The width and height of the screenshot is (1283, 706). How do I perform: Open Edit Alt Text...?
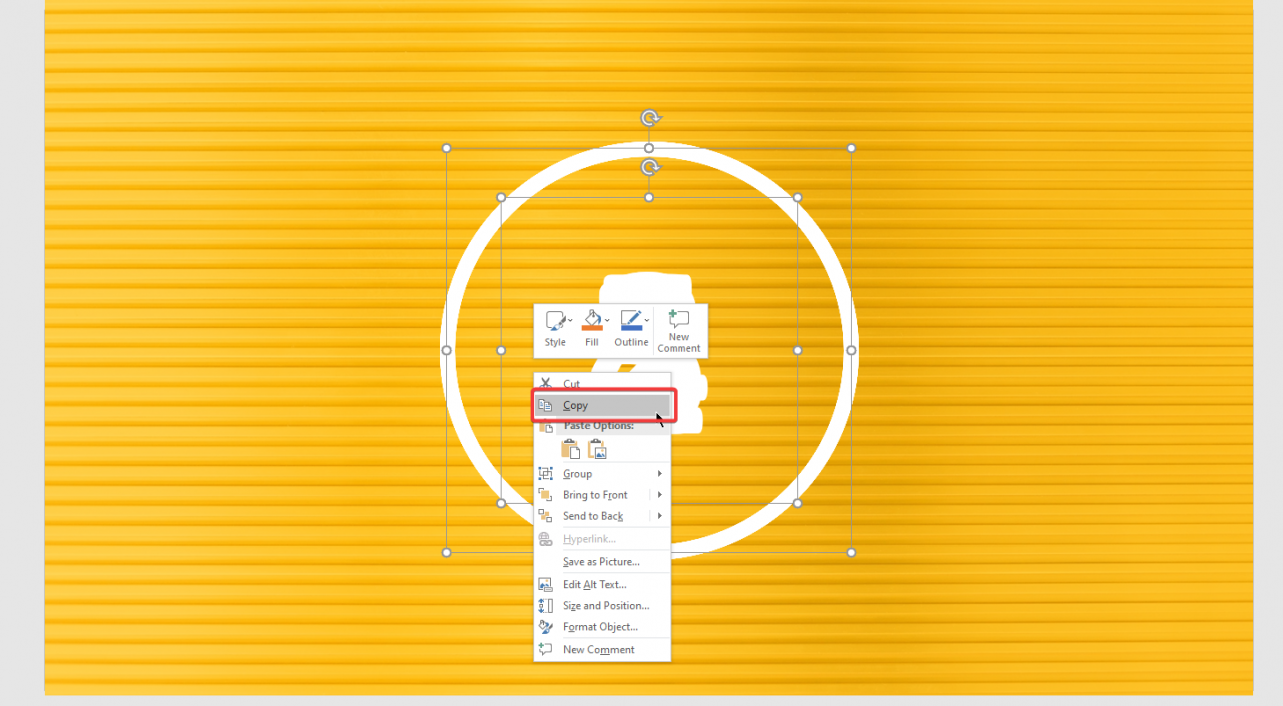pos(602,585)
